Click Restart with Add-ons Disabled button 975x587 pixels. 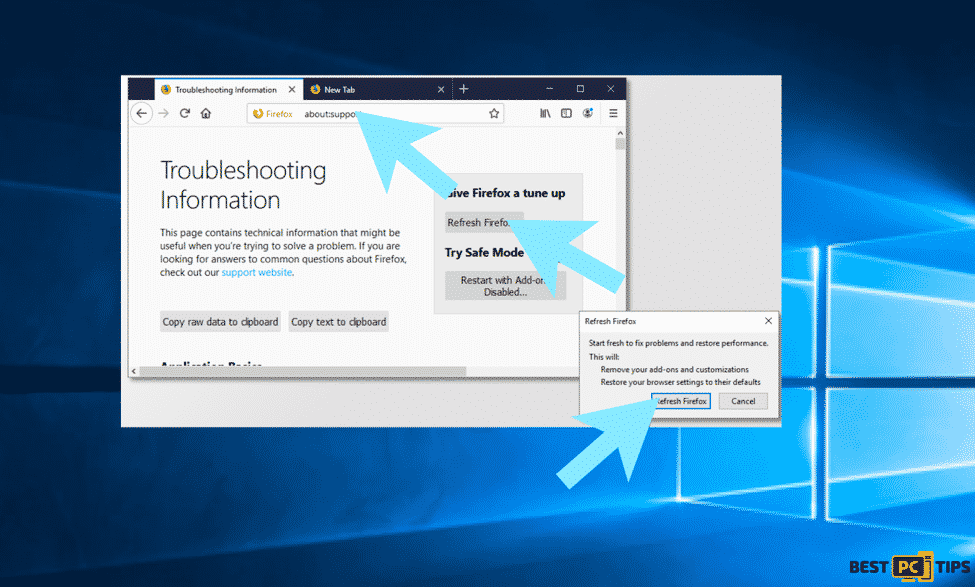506,286
